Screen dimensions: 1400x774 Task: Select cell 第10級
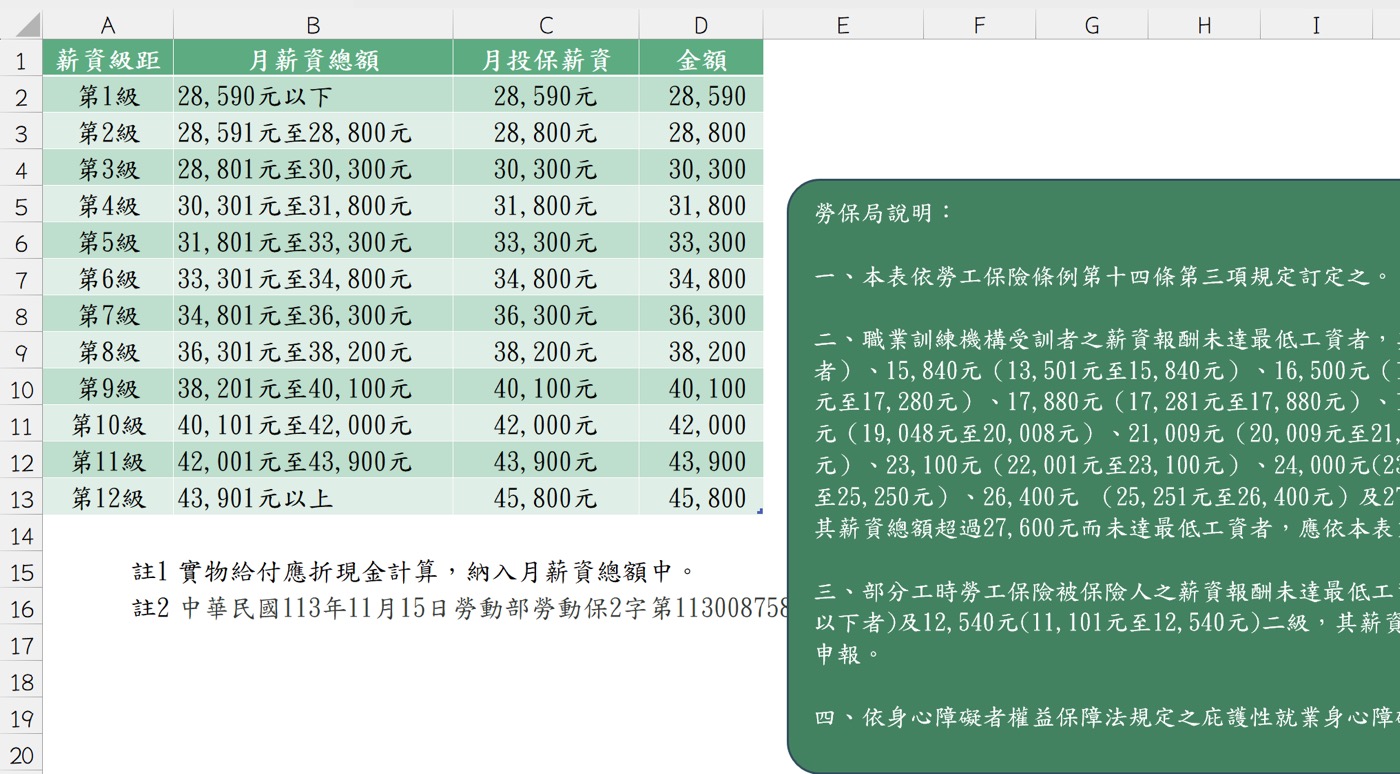[108, 425]
